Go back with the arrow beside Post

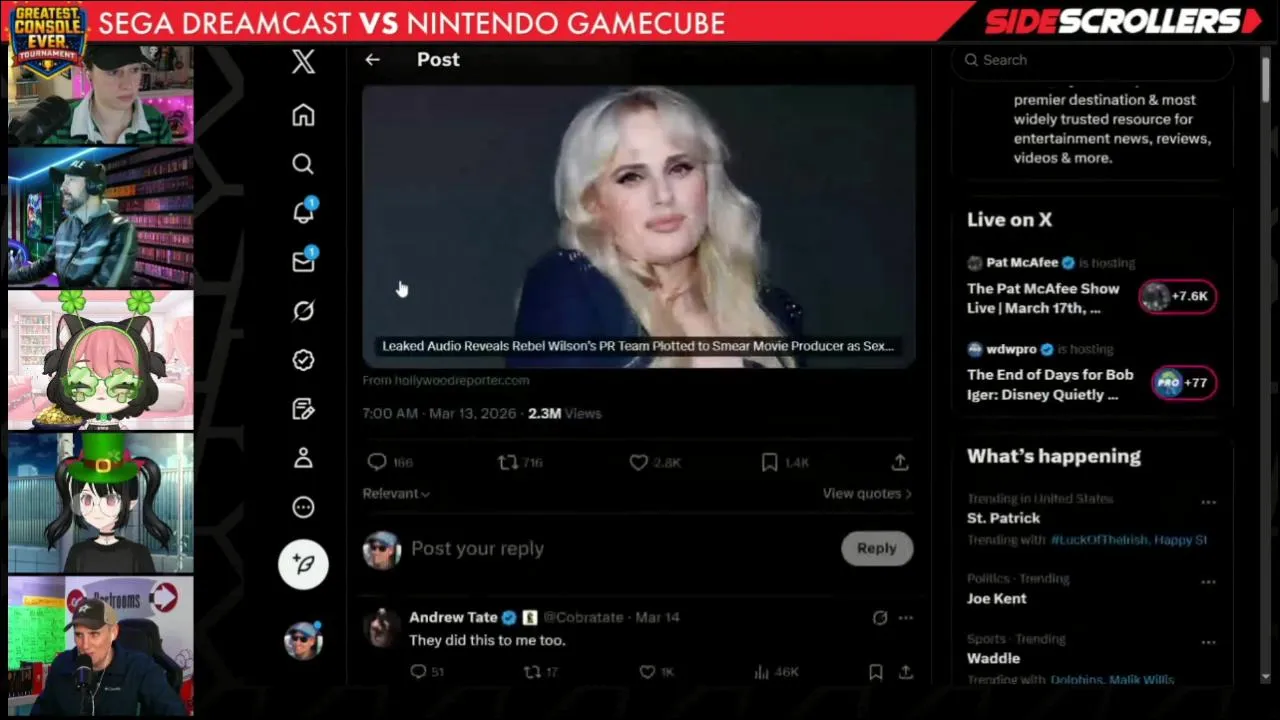click(x=372, y=60)
